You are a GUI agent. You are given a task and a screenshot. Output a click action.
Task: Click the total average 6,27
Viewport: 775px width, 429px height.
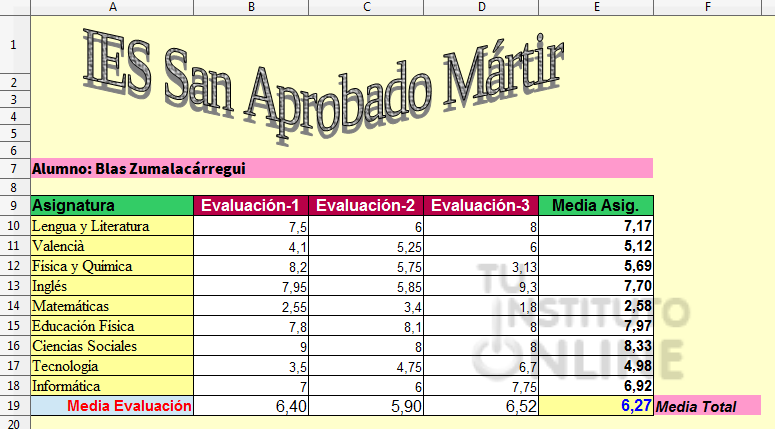click(596, 405)
